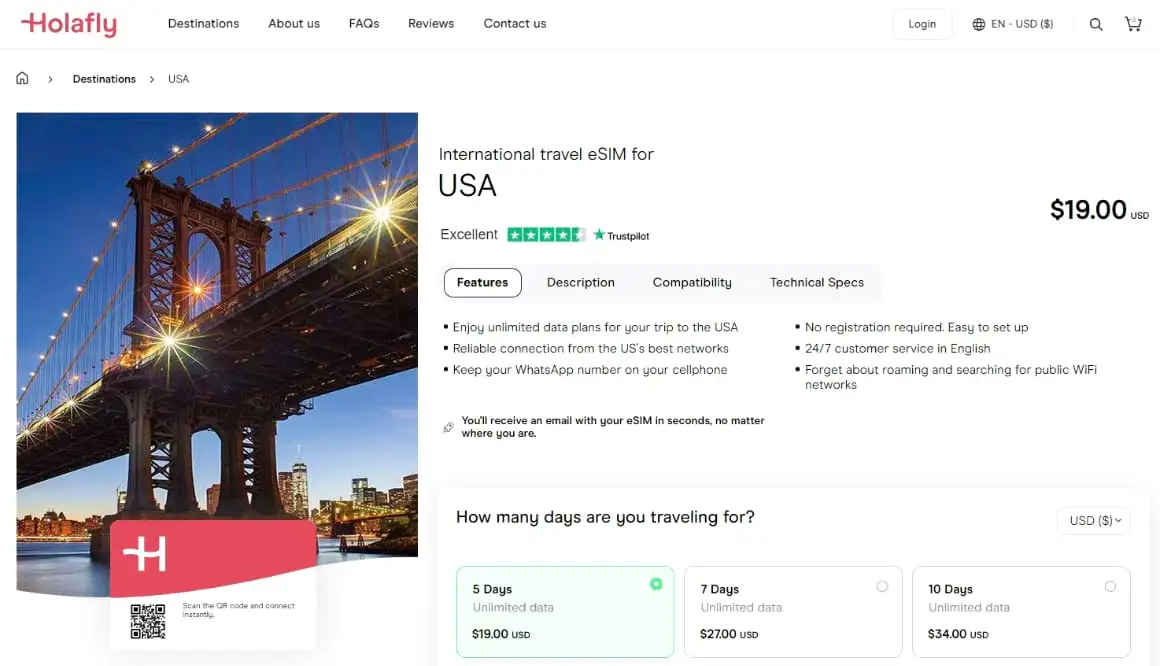Image resolution: width=1160 pixels, height=666 pixels.
Task: Select the 7 Days plan radio button
Action: click(x=882, y=587)
